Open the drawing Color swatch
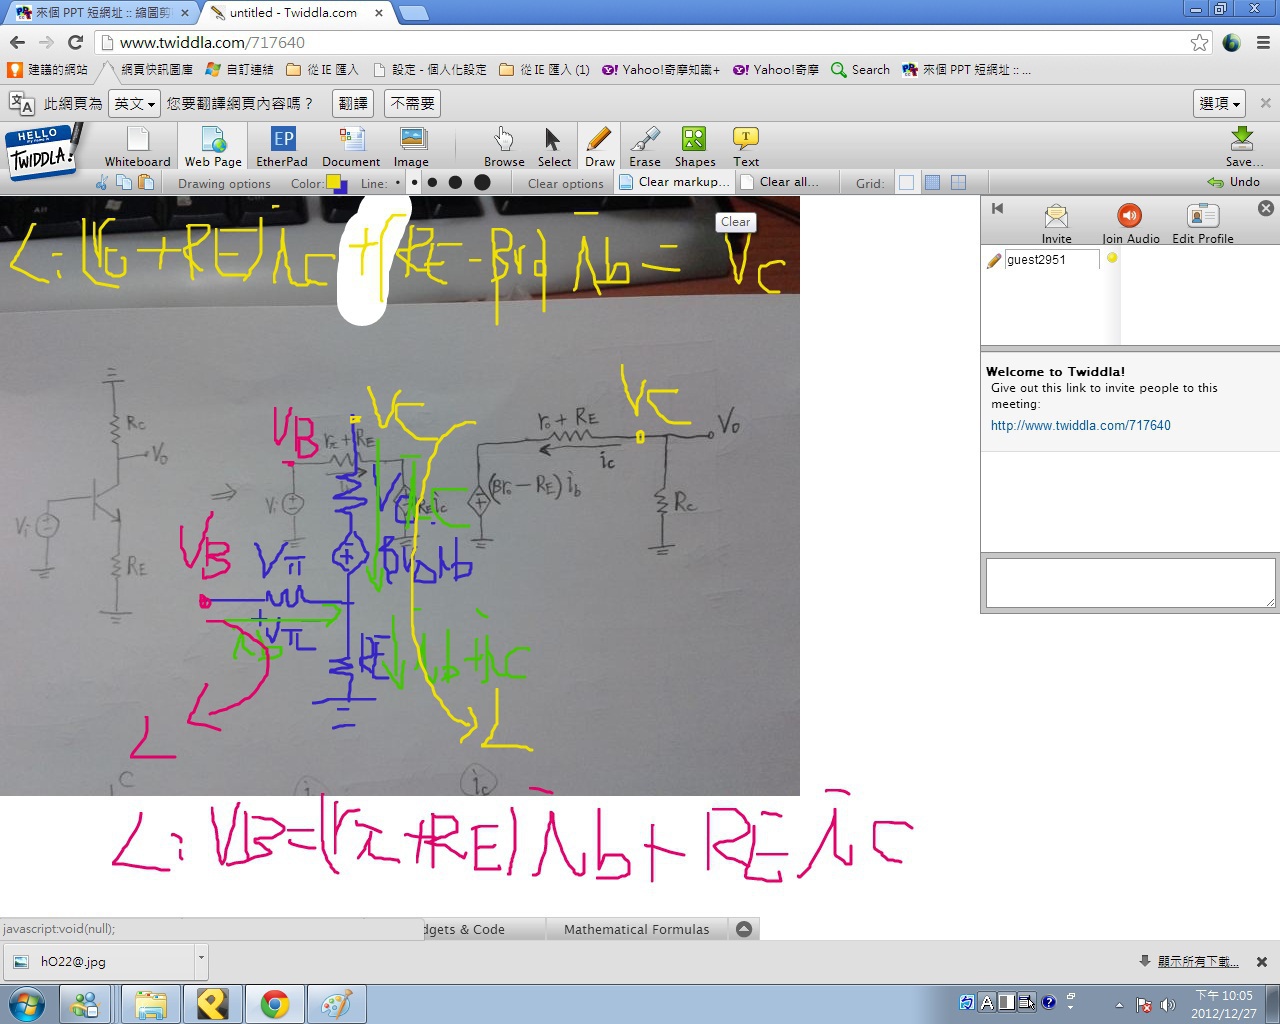This screenshot has width=1280, height=1024. 336,183
